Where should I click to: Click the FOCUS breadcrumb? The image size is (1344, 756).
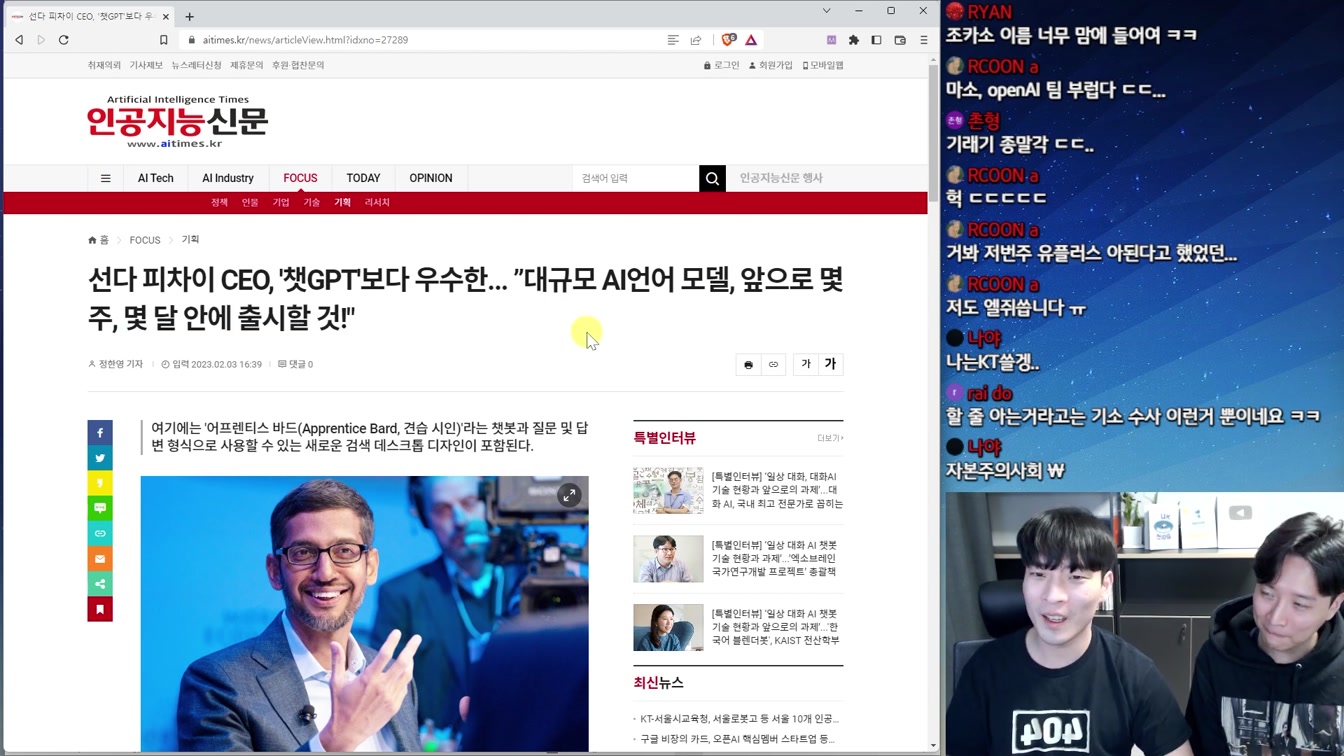pos(145,240)
